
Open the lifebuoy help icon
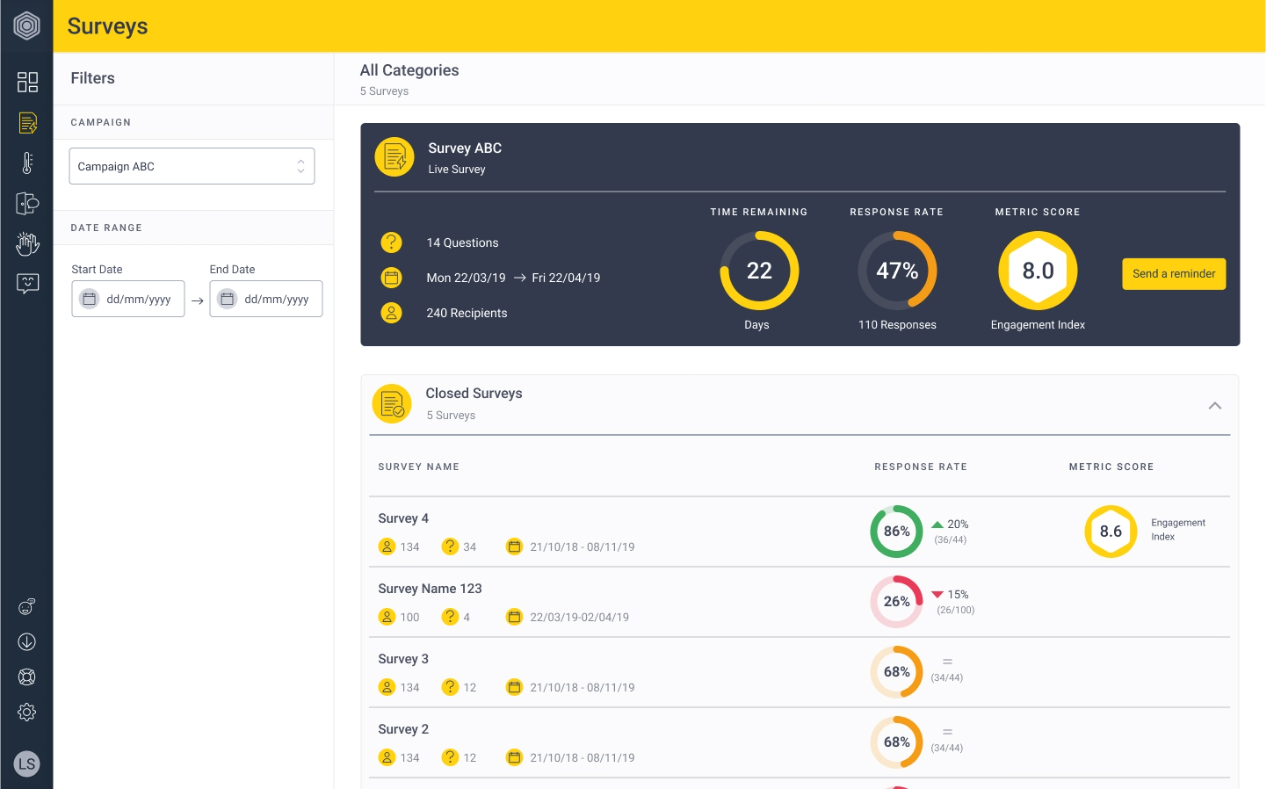(27, 677)
